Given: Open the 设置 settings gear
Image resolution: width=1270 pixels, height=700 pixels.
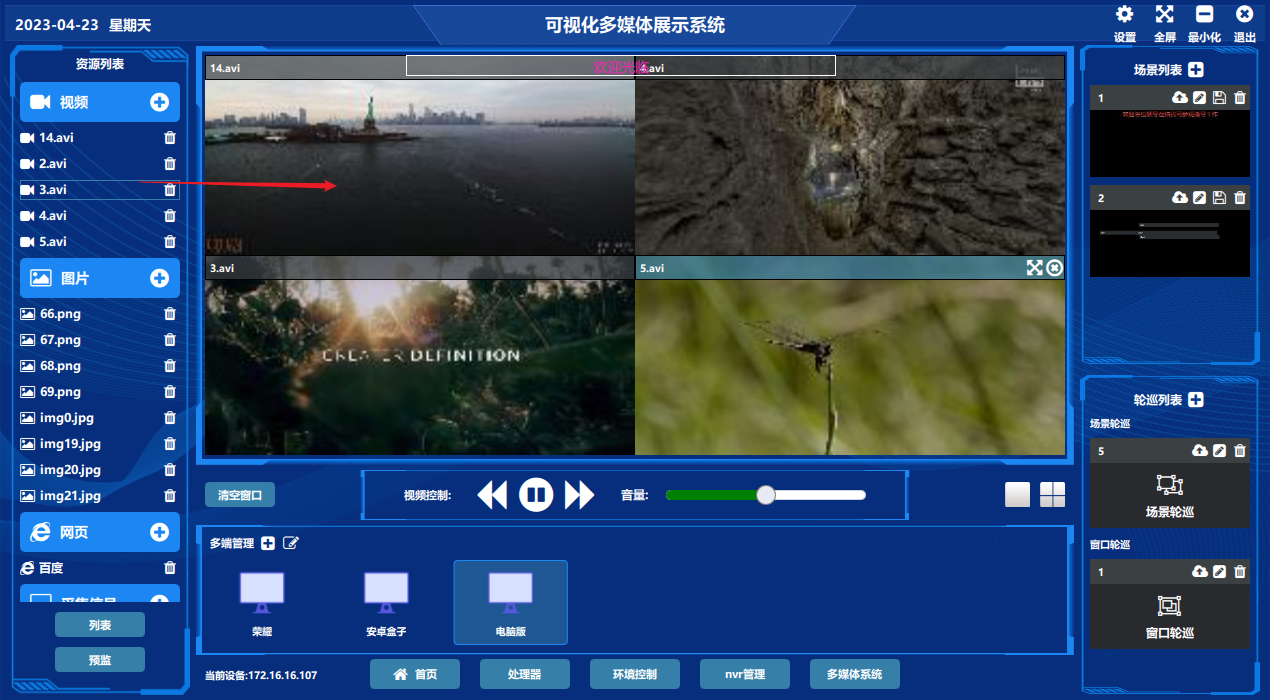Looking at the screenshot, I should pyautogui.click(x=1125, y=14).
